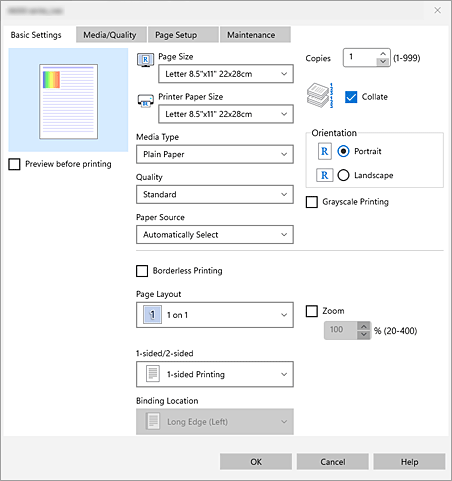Click the document preview thumbnail
The width and height of the screenshot is (452, 481).
point(68,101)
